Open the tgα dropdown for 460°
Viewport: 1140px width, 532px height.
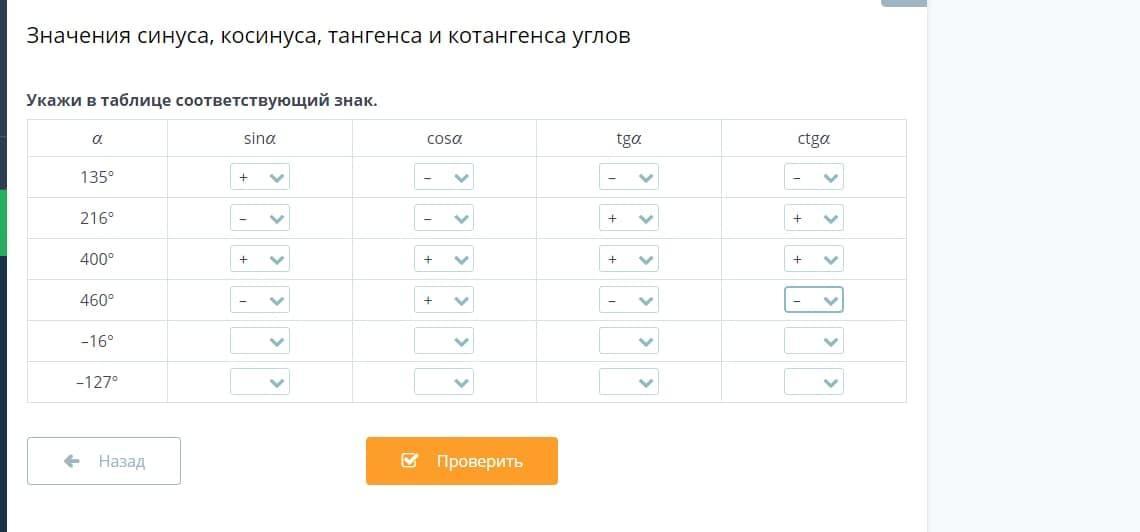[x=629, y=301]
